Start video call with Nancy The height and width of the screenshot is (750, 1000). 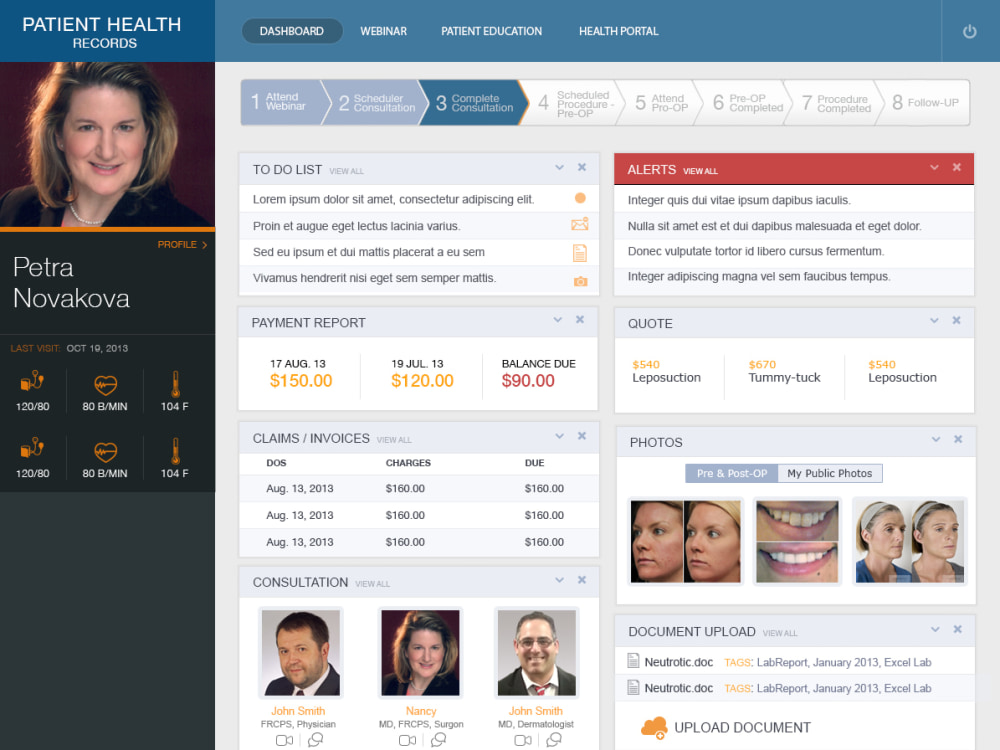[408, 740]
